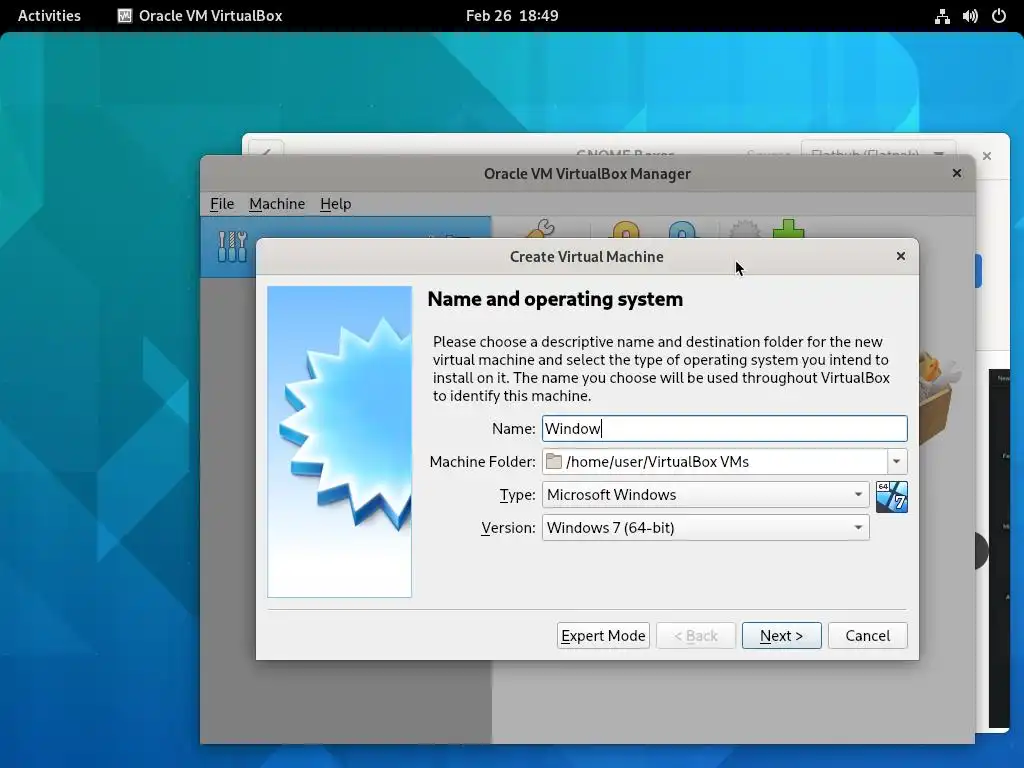
Task: Expand the Type combo box
Action: pyautogui.click(x=705, y=494)
